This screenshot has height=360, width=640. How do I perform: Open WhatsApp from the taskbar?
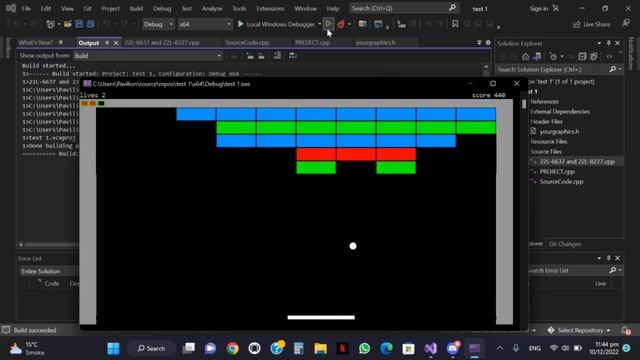364,348
